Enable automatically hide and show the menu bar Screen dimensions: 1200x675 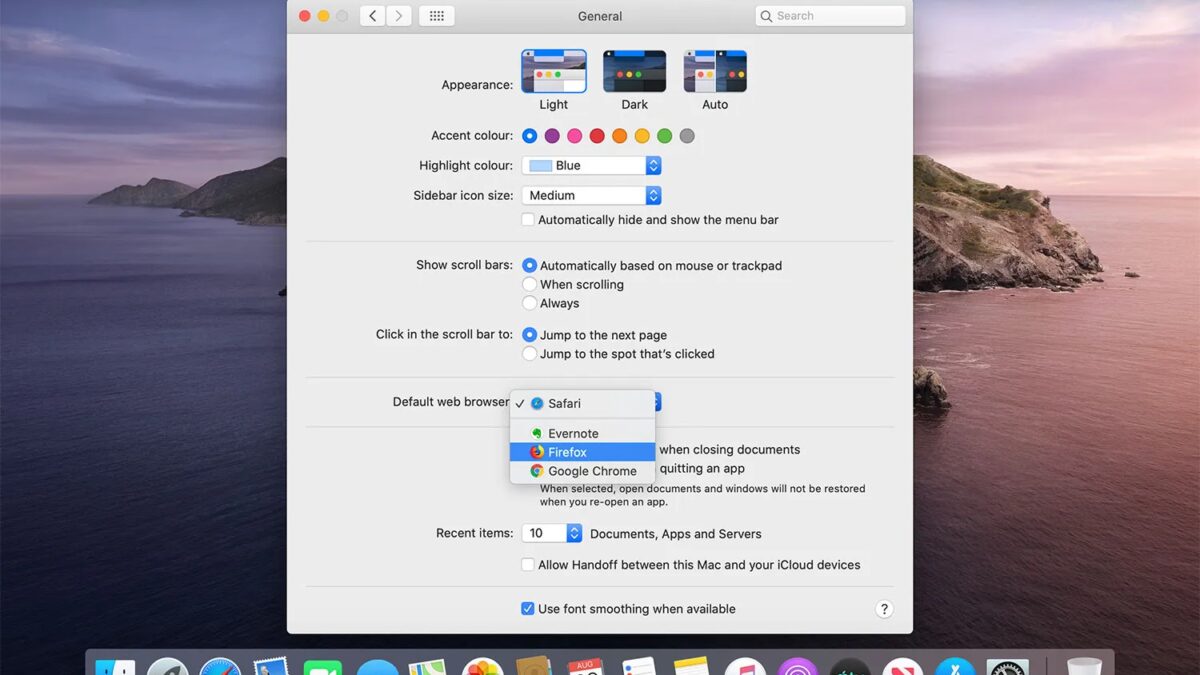point(528,219)
